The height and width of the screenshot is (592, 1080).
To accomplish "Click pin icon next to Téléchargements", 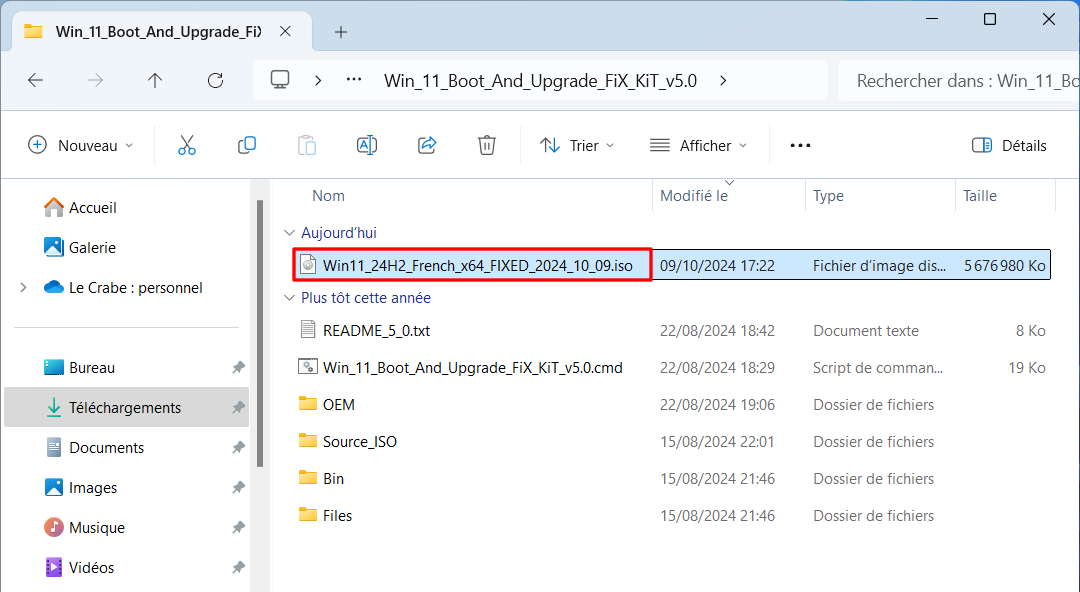I will [238, 407].
